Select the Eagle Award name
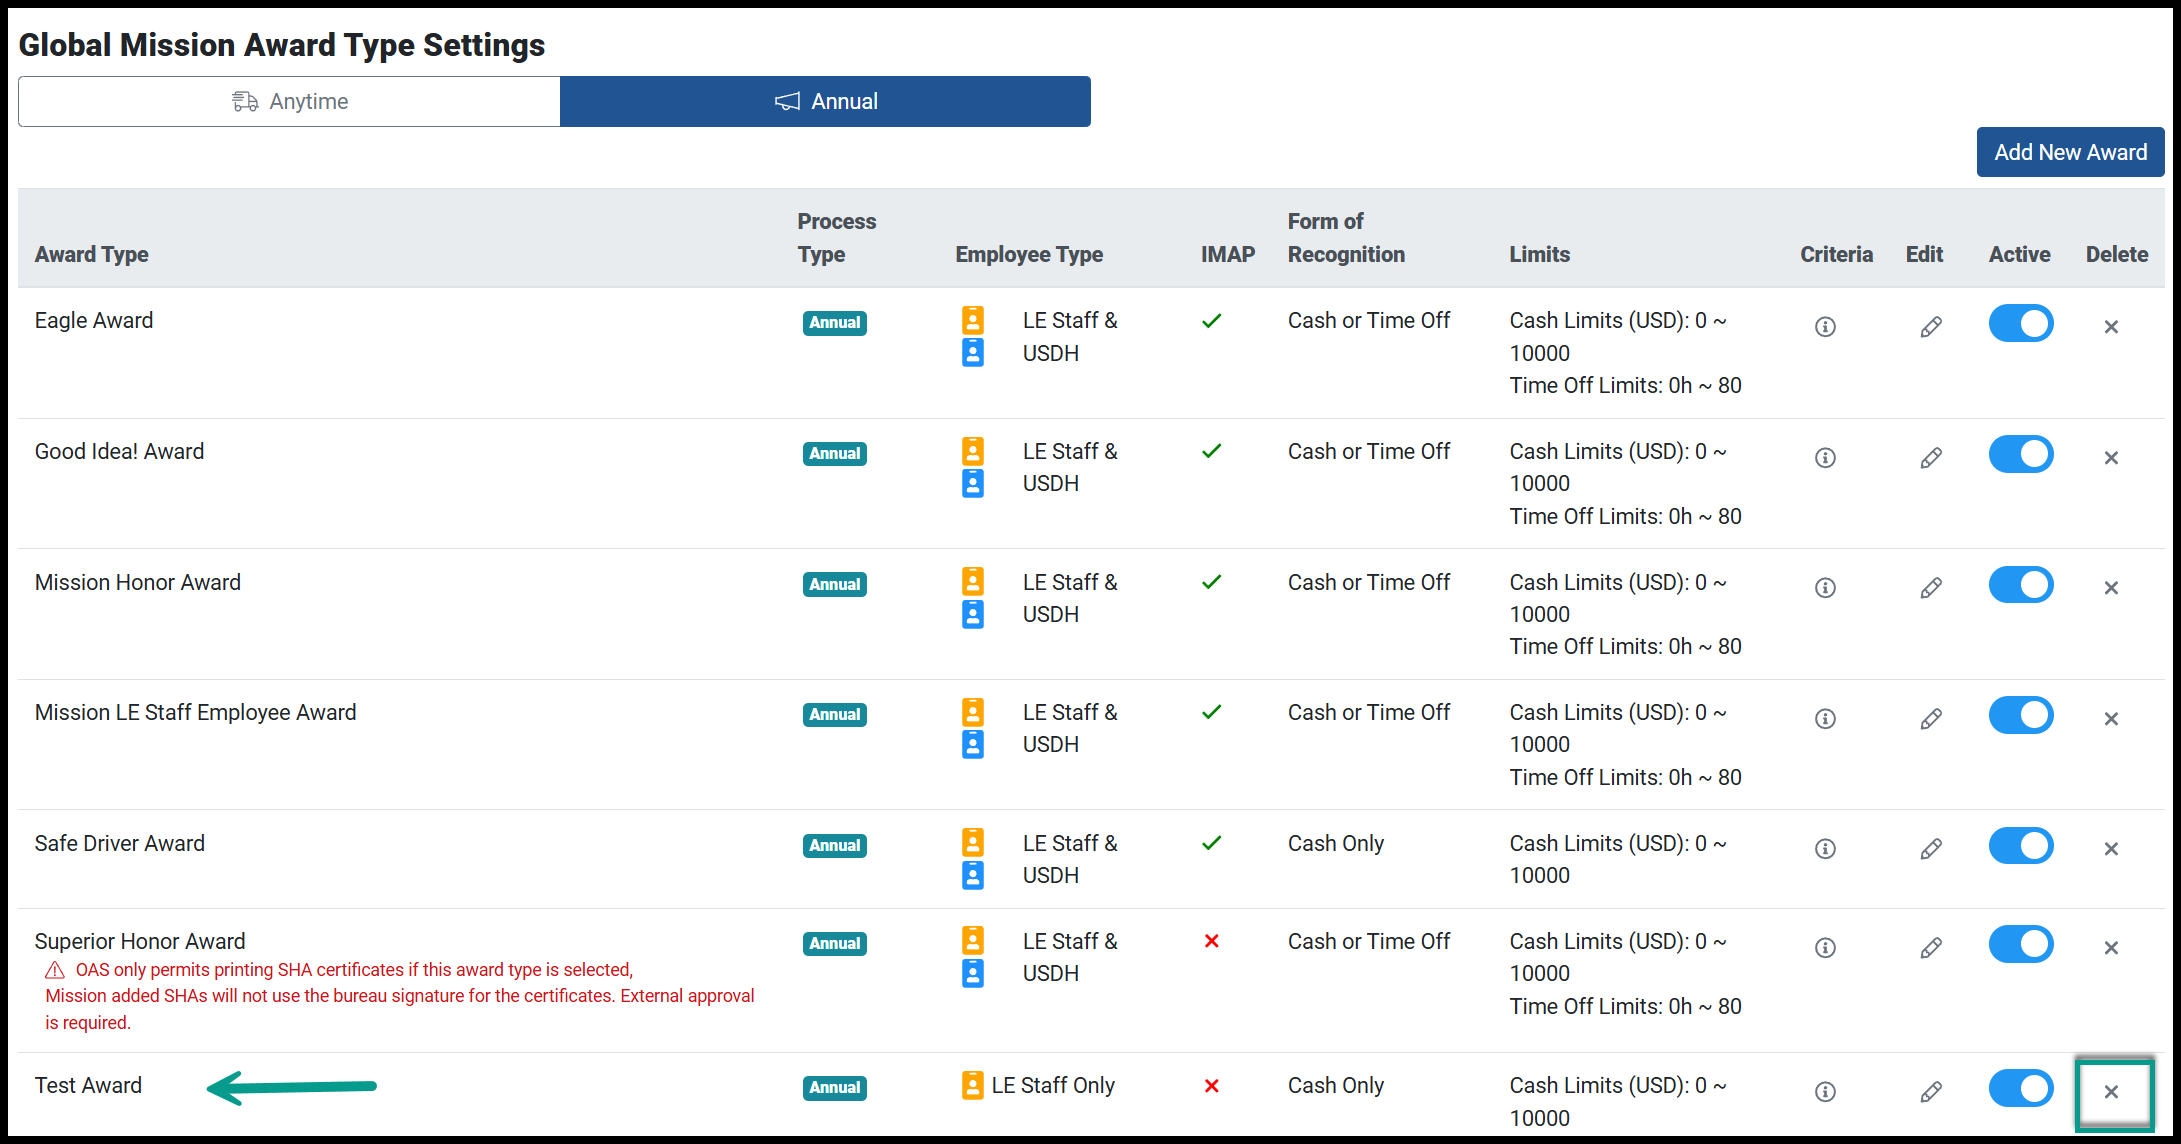Screen dimensions: 2181x1144 (94, 320)
